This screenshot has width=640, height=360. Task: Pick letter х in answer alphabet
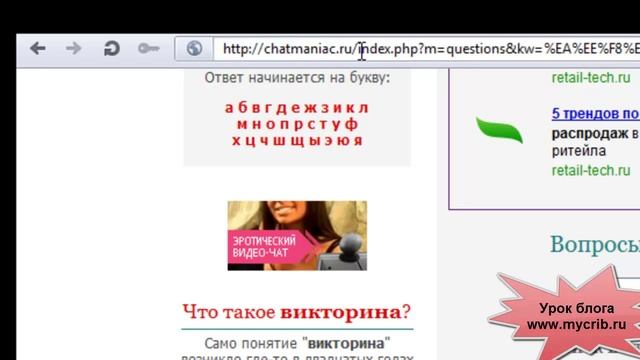[236, 141]
